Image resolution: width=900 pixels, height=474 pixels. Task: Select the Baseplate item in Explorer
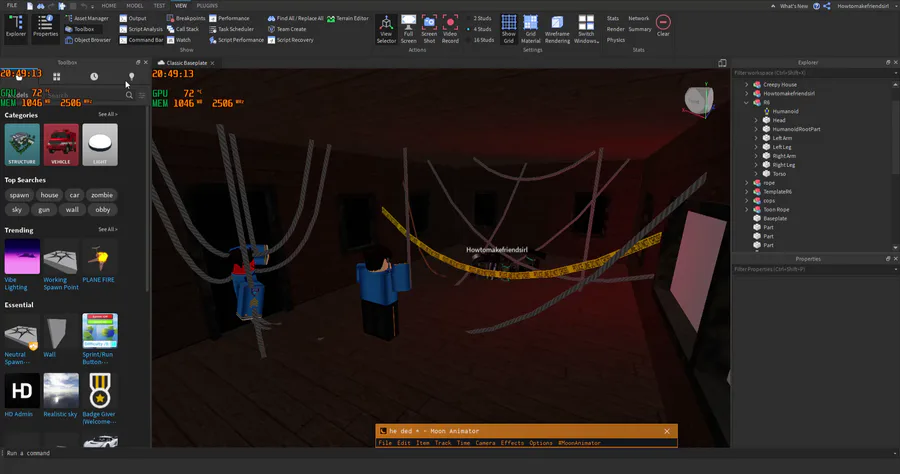click(774, 219)
